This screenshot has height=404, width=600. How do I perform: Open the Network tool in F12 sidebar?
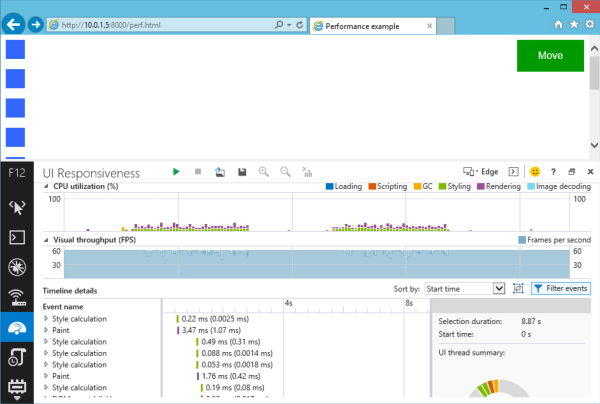coord(17,297)
